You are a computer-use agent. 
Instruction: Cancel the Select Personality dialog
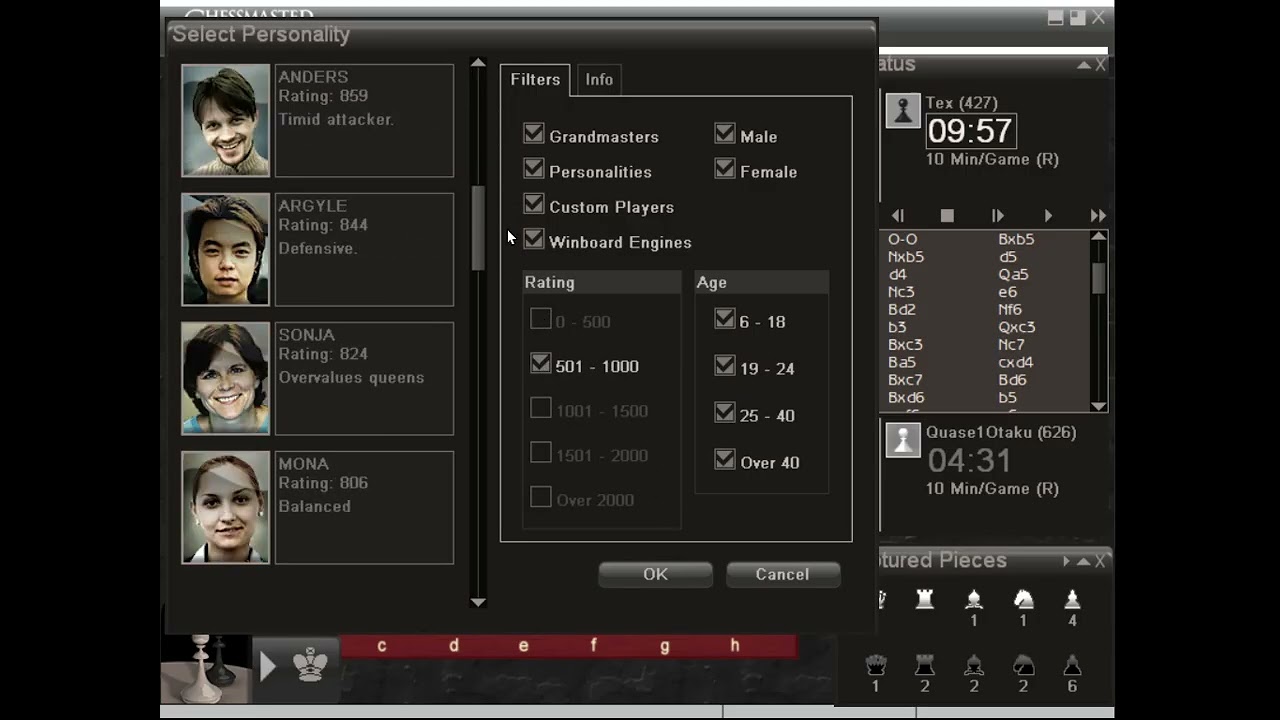click(x=782, y=574)
